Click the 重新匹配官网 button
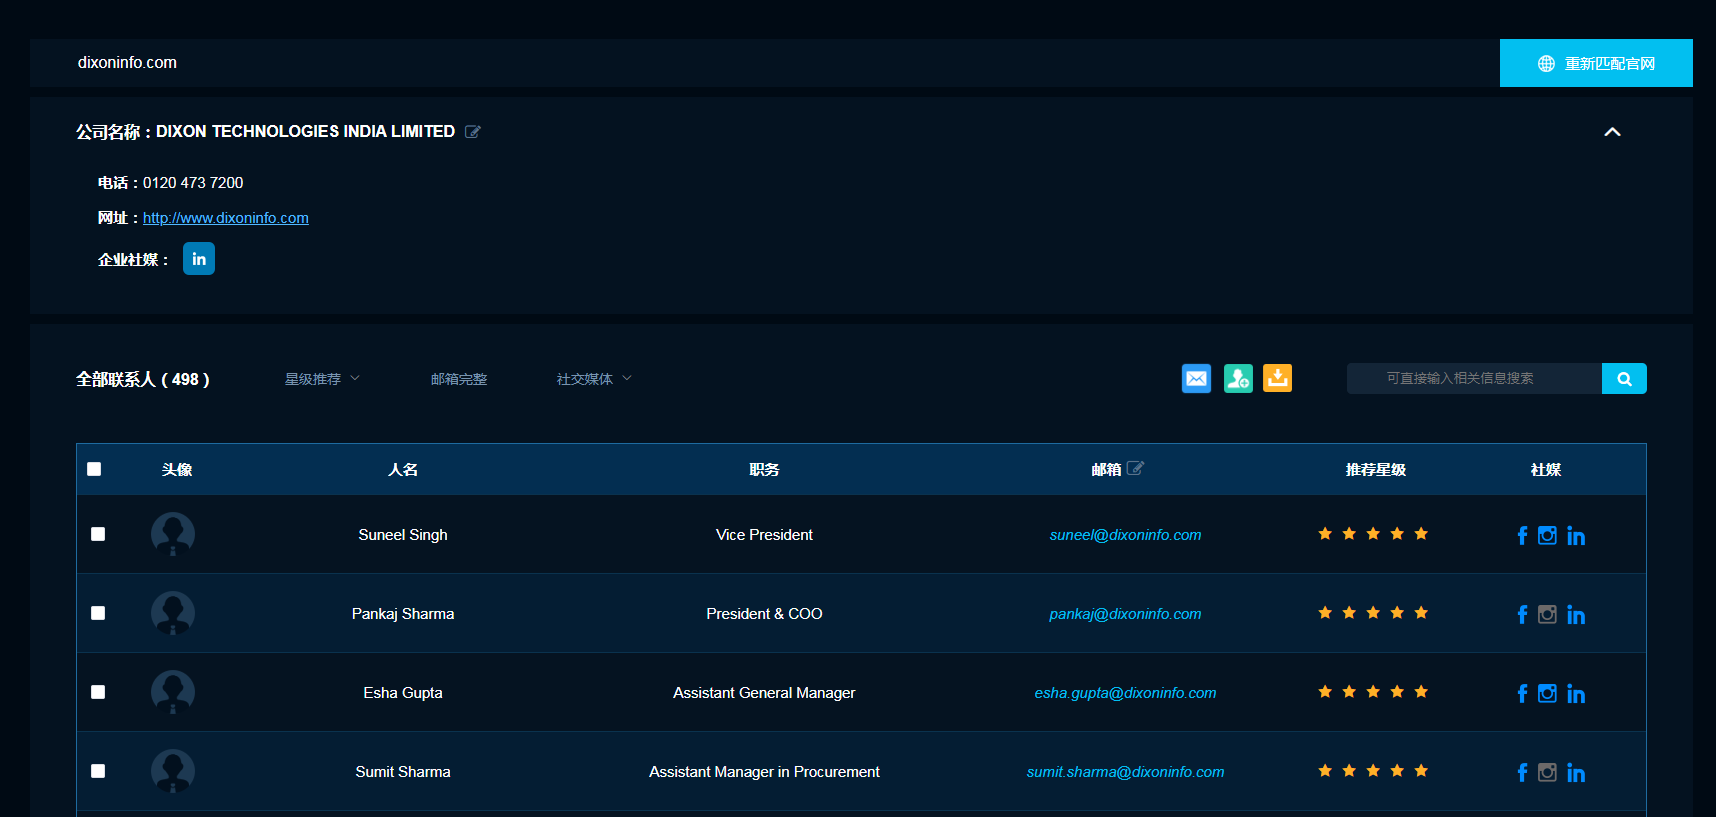Image resolution: width=1716 pixels, height=817 pixels. point(1596,63)
